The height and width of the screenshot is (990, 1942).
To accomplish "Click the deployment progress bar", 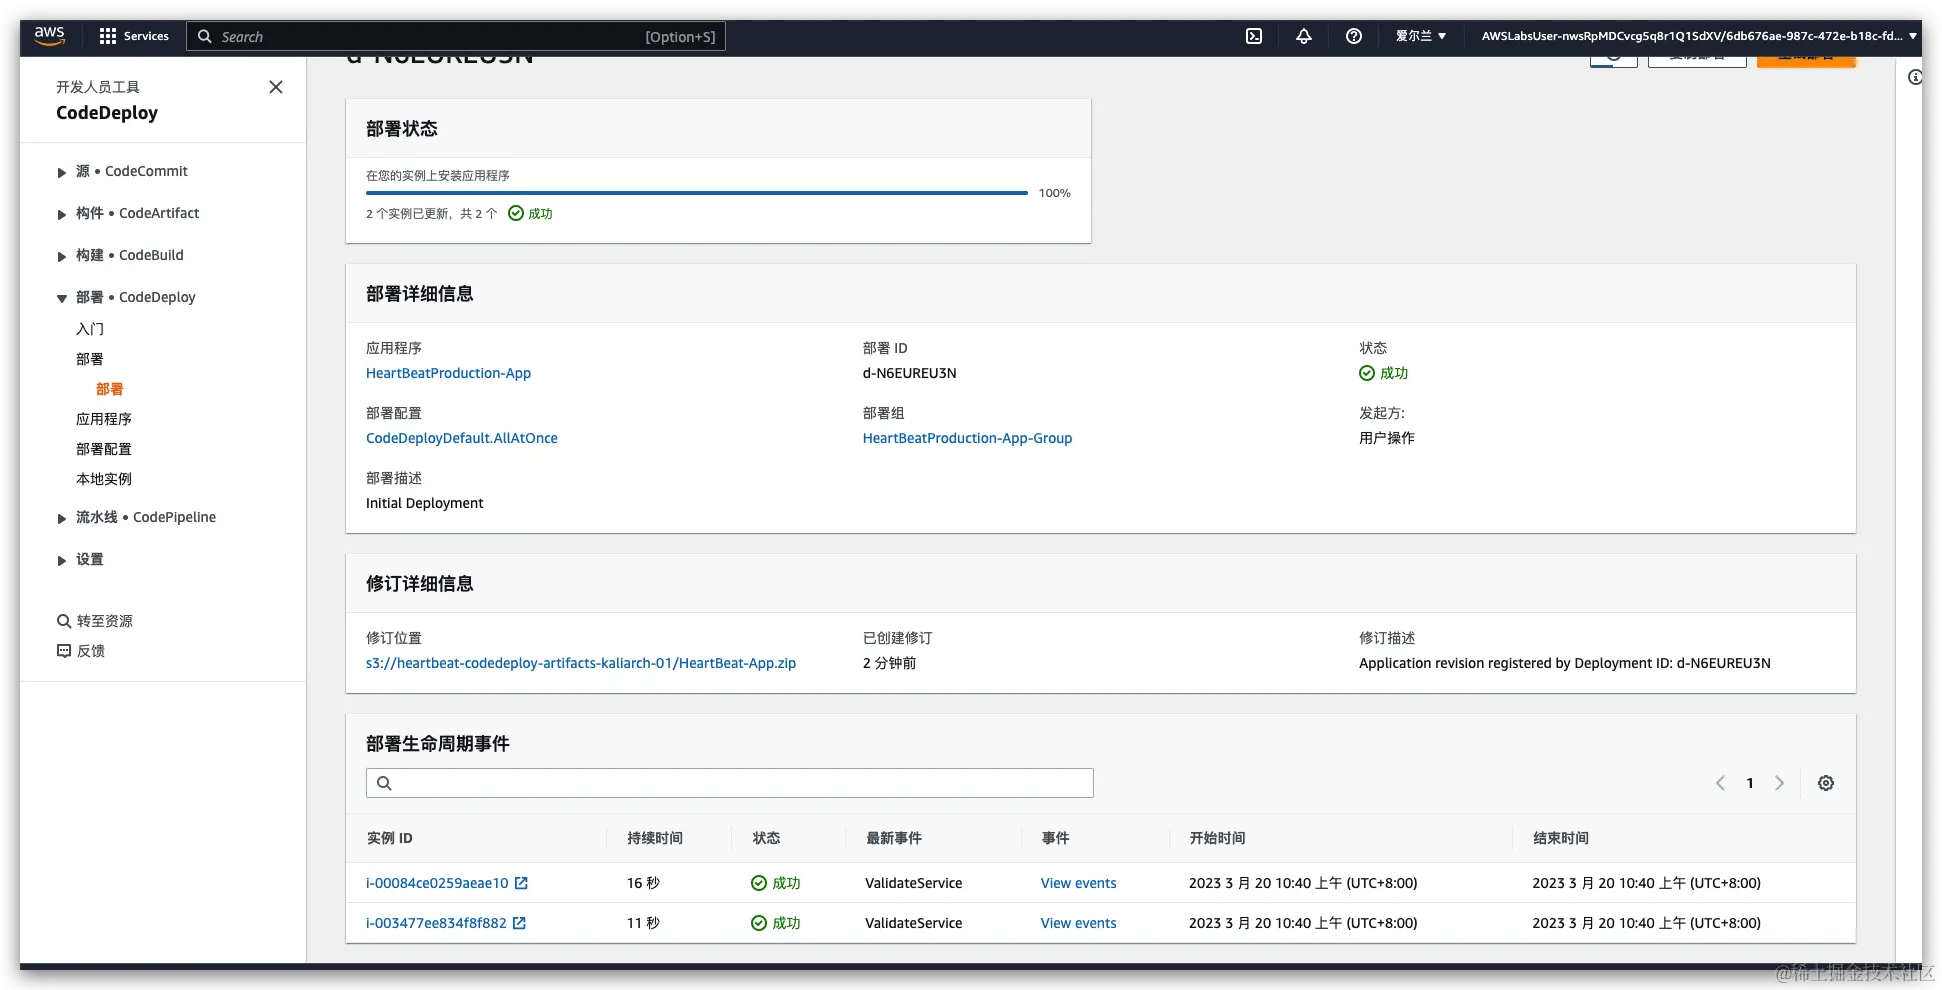I will pos(696,193).
